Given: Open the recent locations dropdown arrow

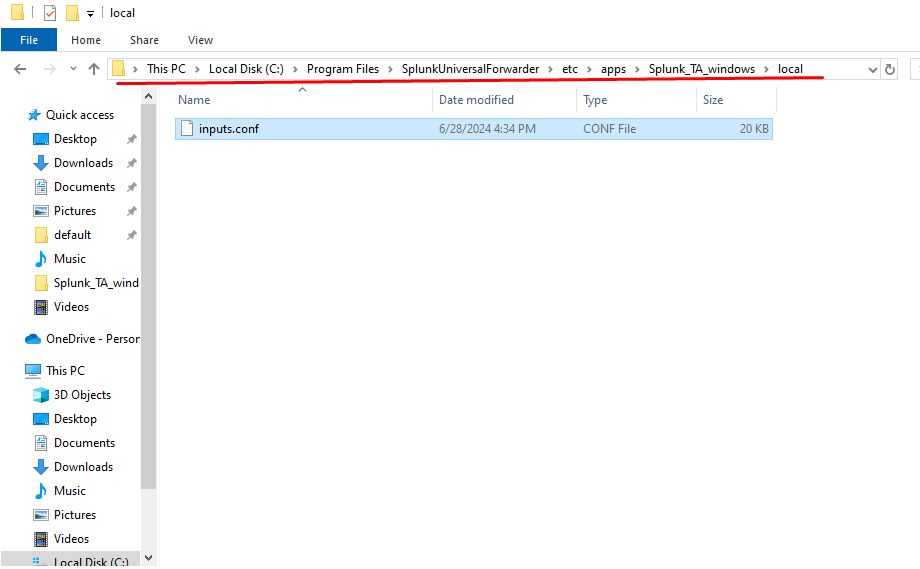Looking at the screenshot, I should coord(73,69).
